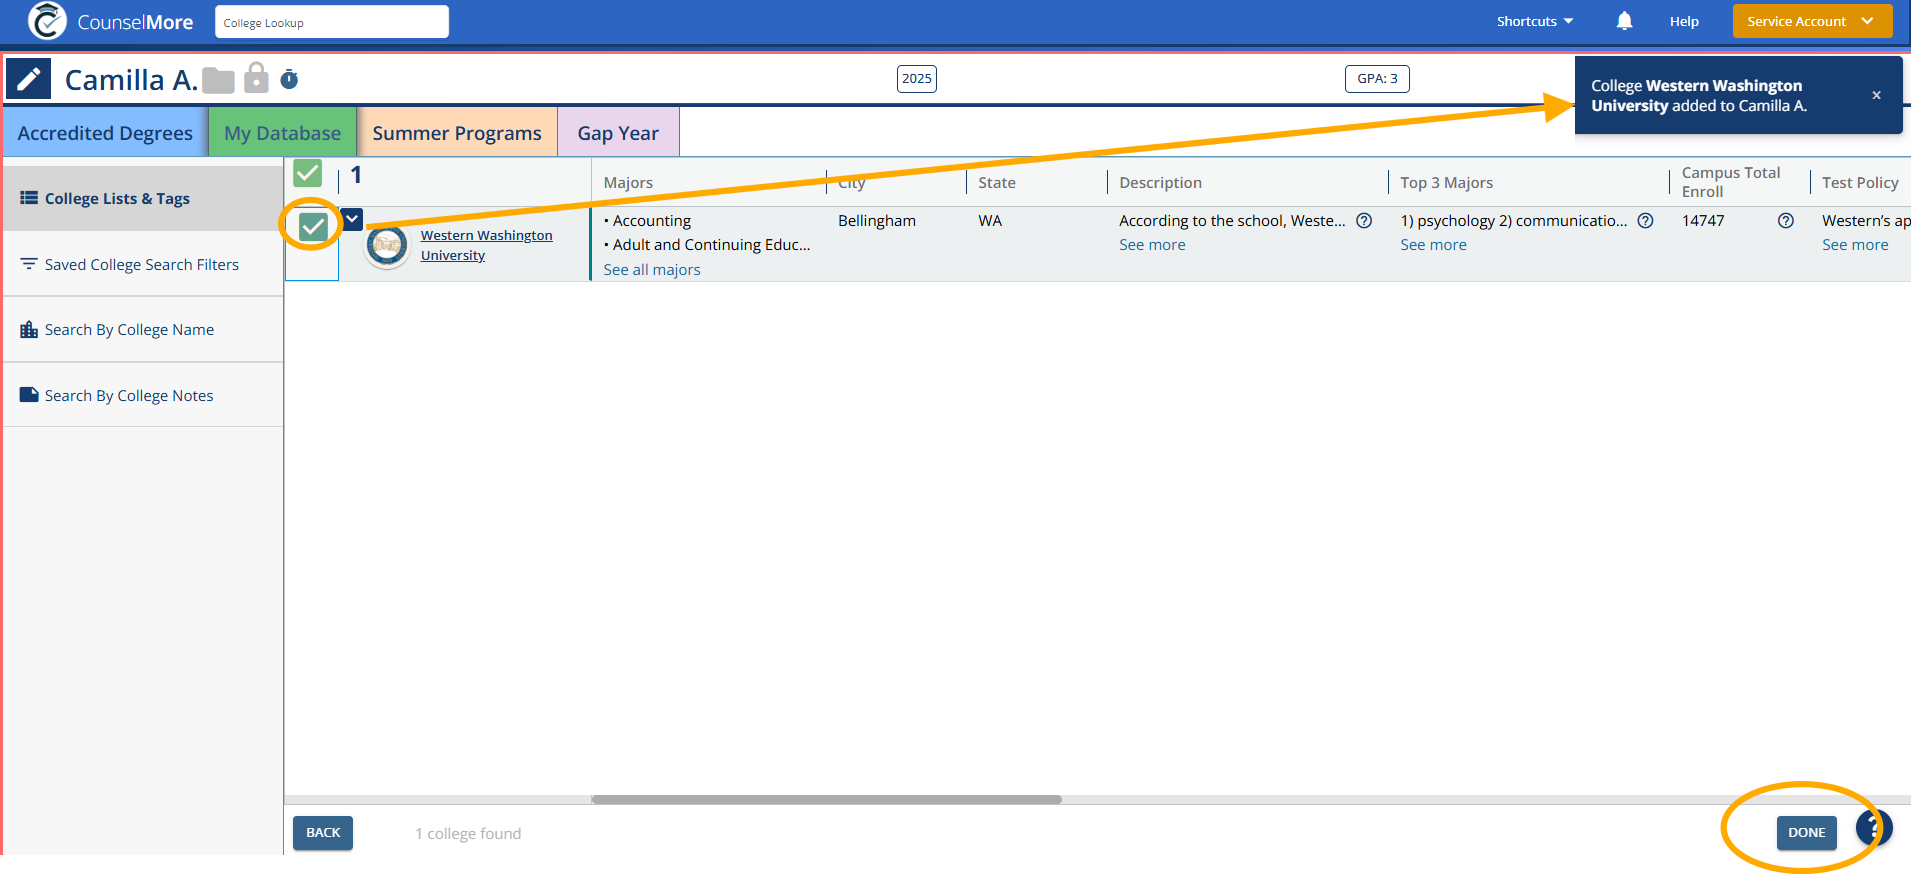The width and height of the screenshot is (1911, 874).
Task: Open Search By College Name
Action: [x=143, y=329]
